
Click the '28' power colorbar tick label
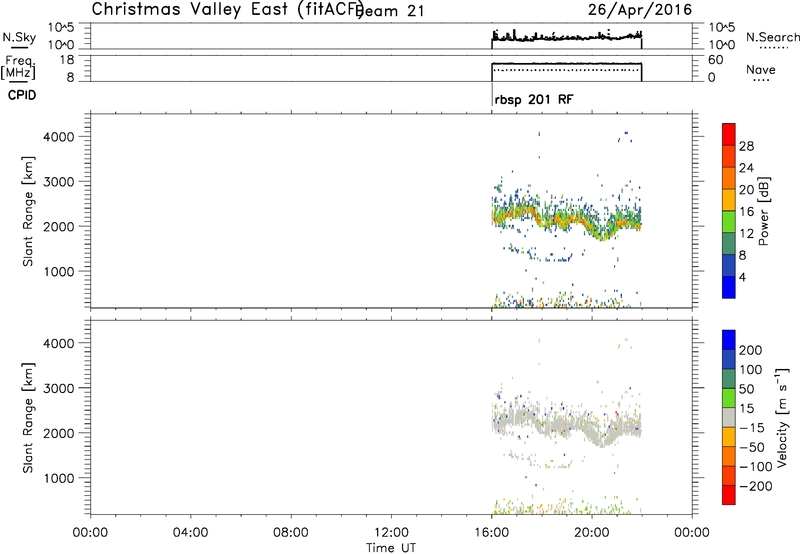(x=746, y=146)
